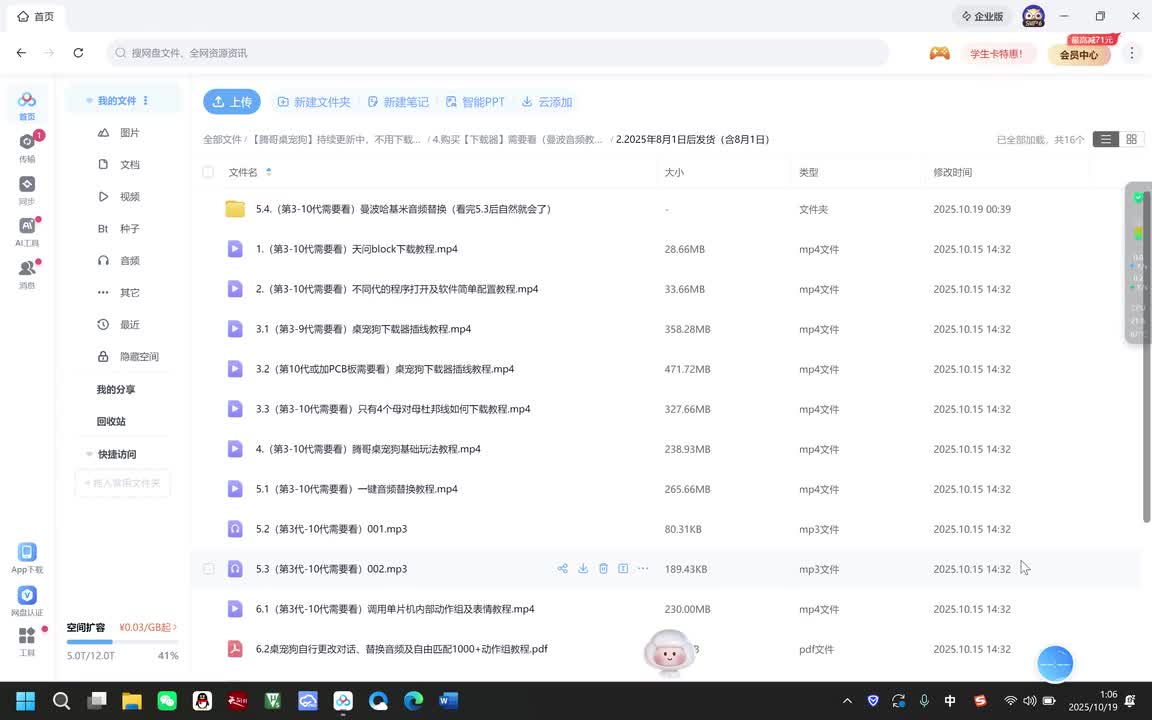Click 新建笔记 new note
The width and height of the screenshot is (1152, 720).
pos(398,102)
